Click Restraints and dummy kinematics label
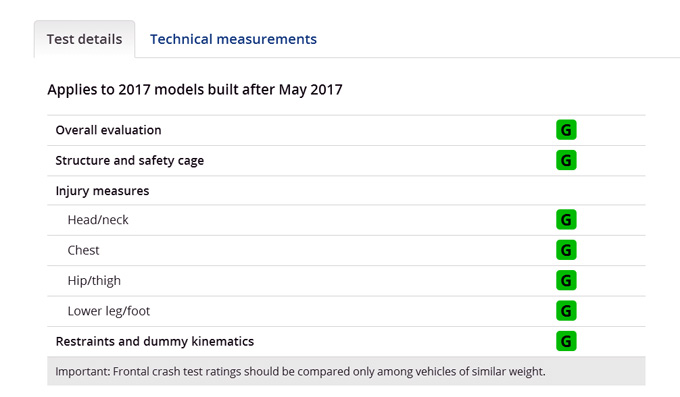The width and height of the screenshot is (680, 397). click(x=155, y=341)
